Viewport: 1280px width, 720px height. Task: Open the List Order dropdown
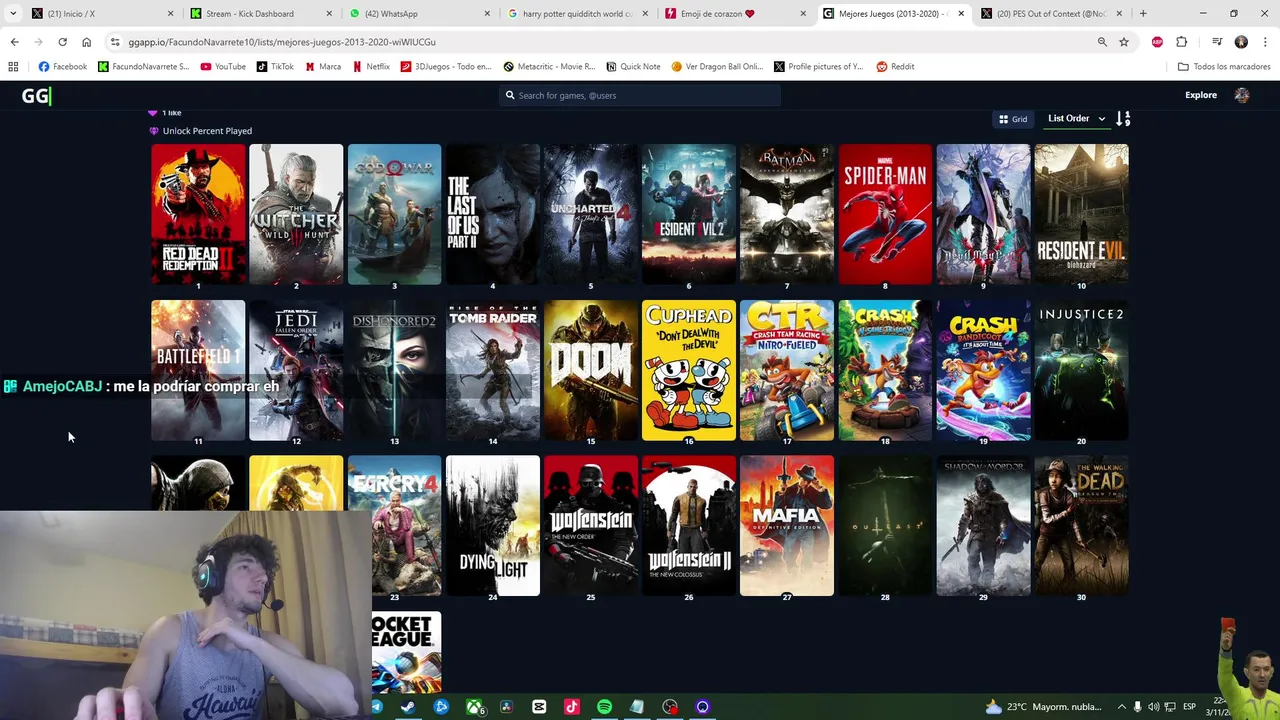(x=1076, y=119)
